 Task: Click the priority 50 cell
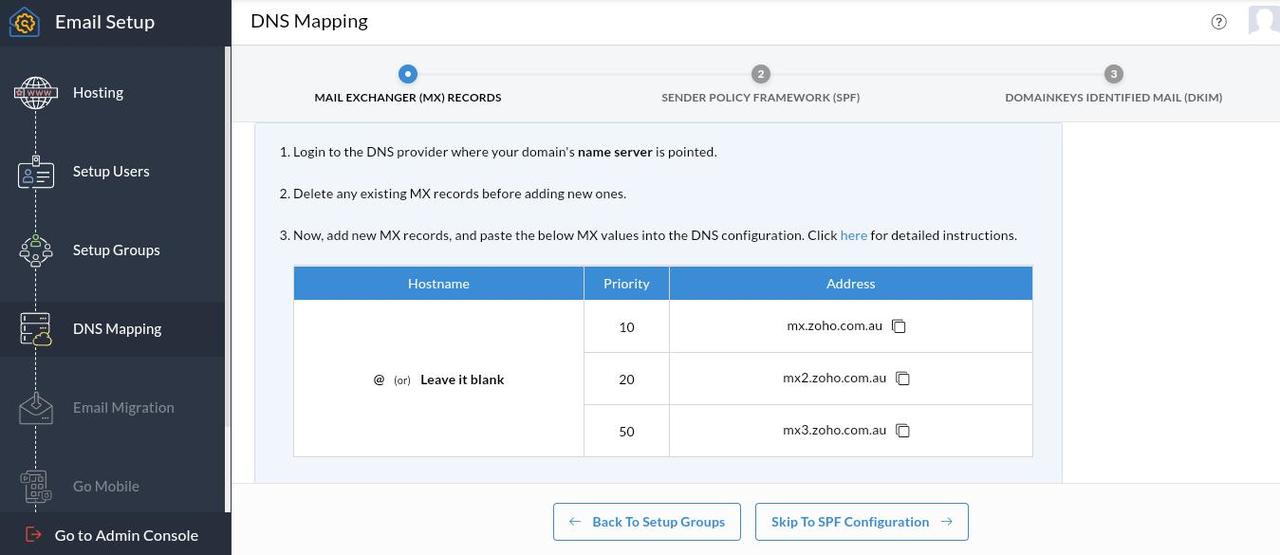626,431
